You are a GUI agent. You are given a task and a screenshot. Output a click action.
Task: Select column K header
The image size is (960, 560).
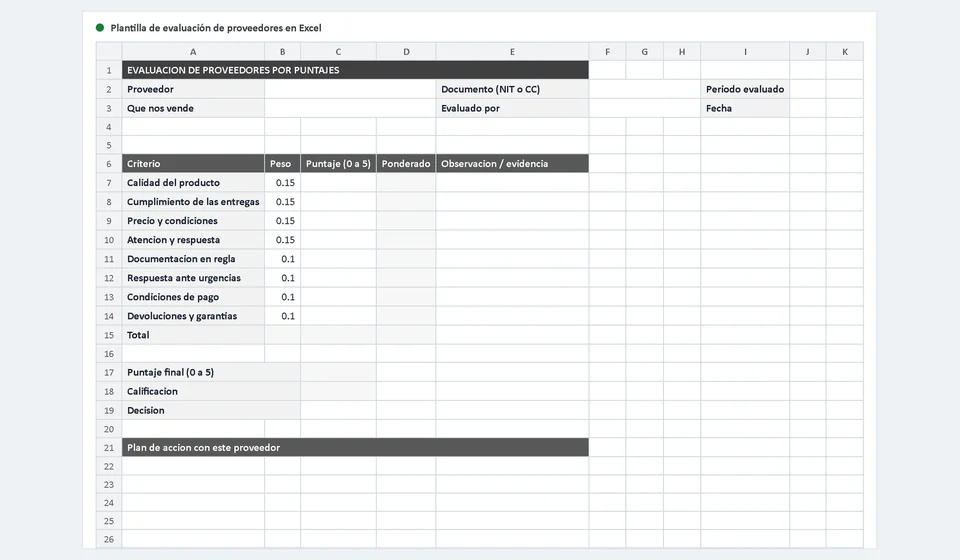click(x=845, y=51)
